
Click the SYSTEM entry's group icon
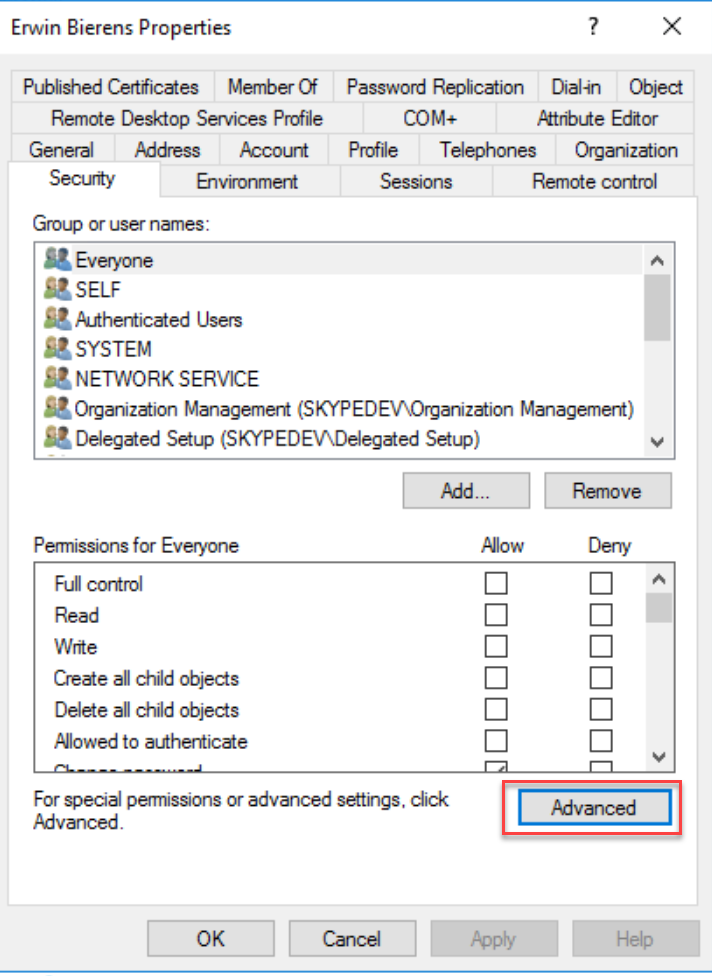click(58, 349)
